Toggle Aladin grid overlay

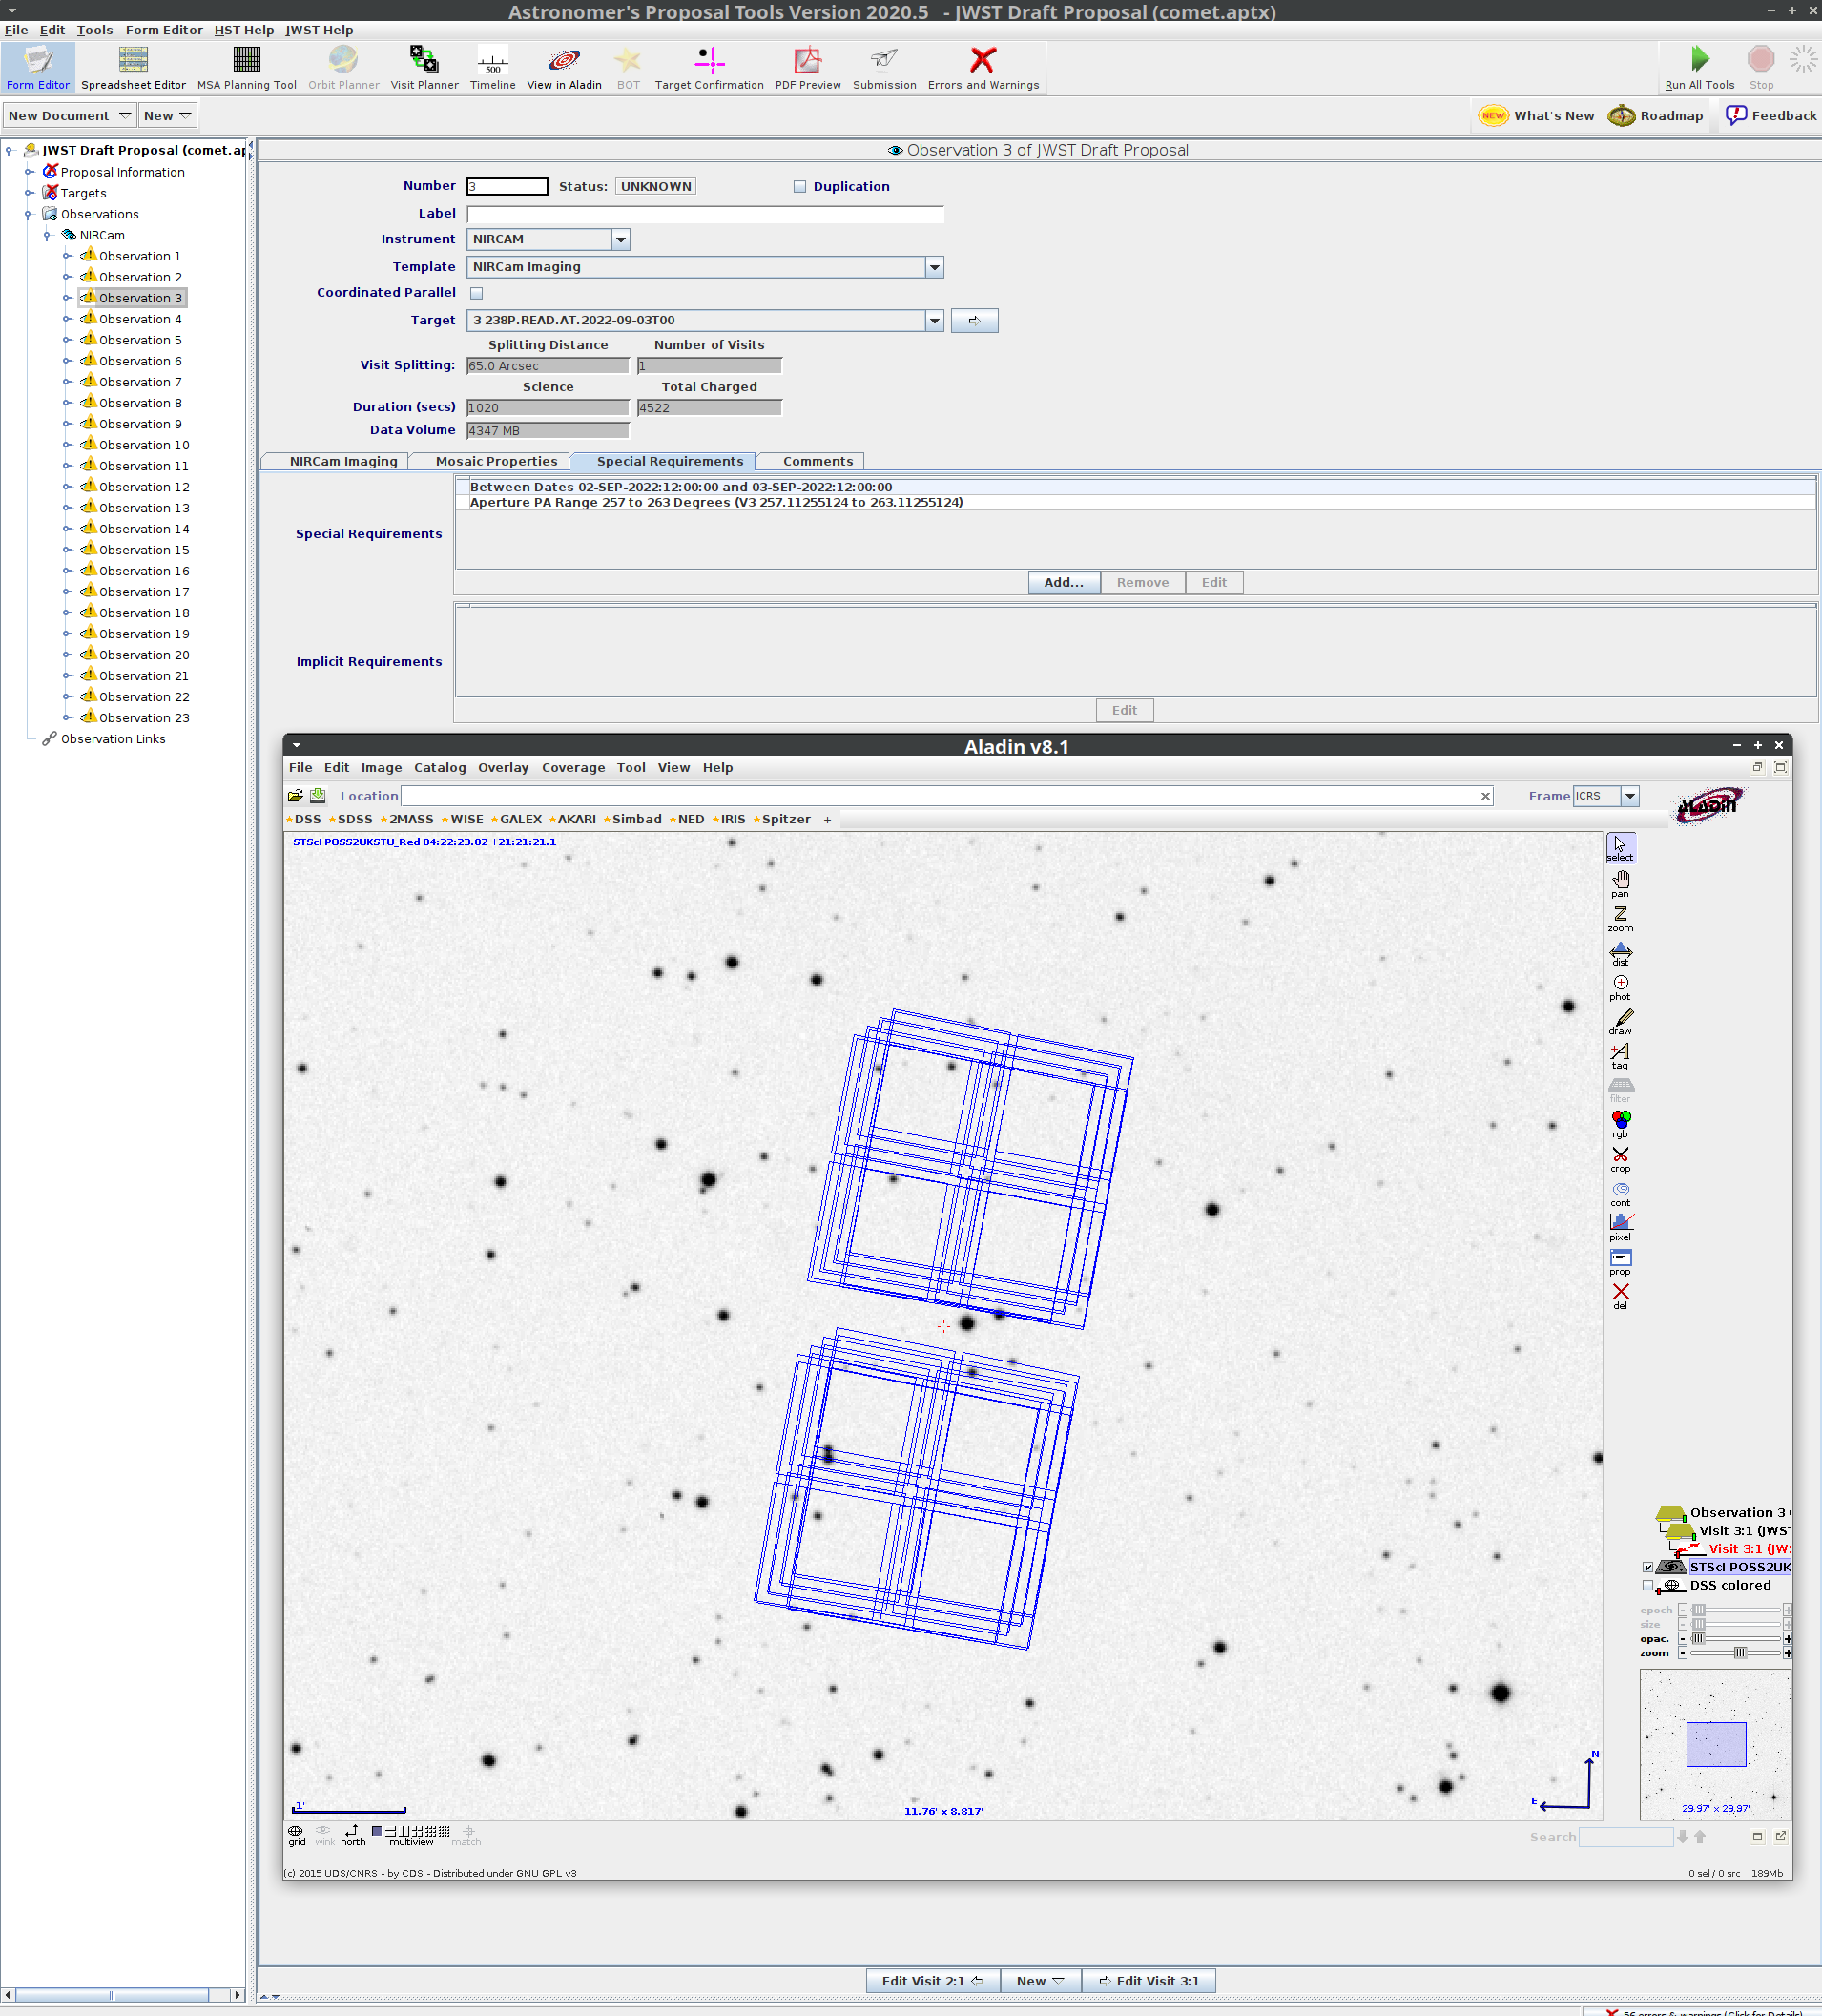[296, 1835]
